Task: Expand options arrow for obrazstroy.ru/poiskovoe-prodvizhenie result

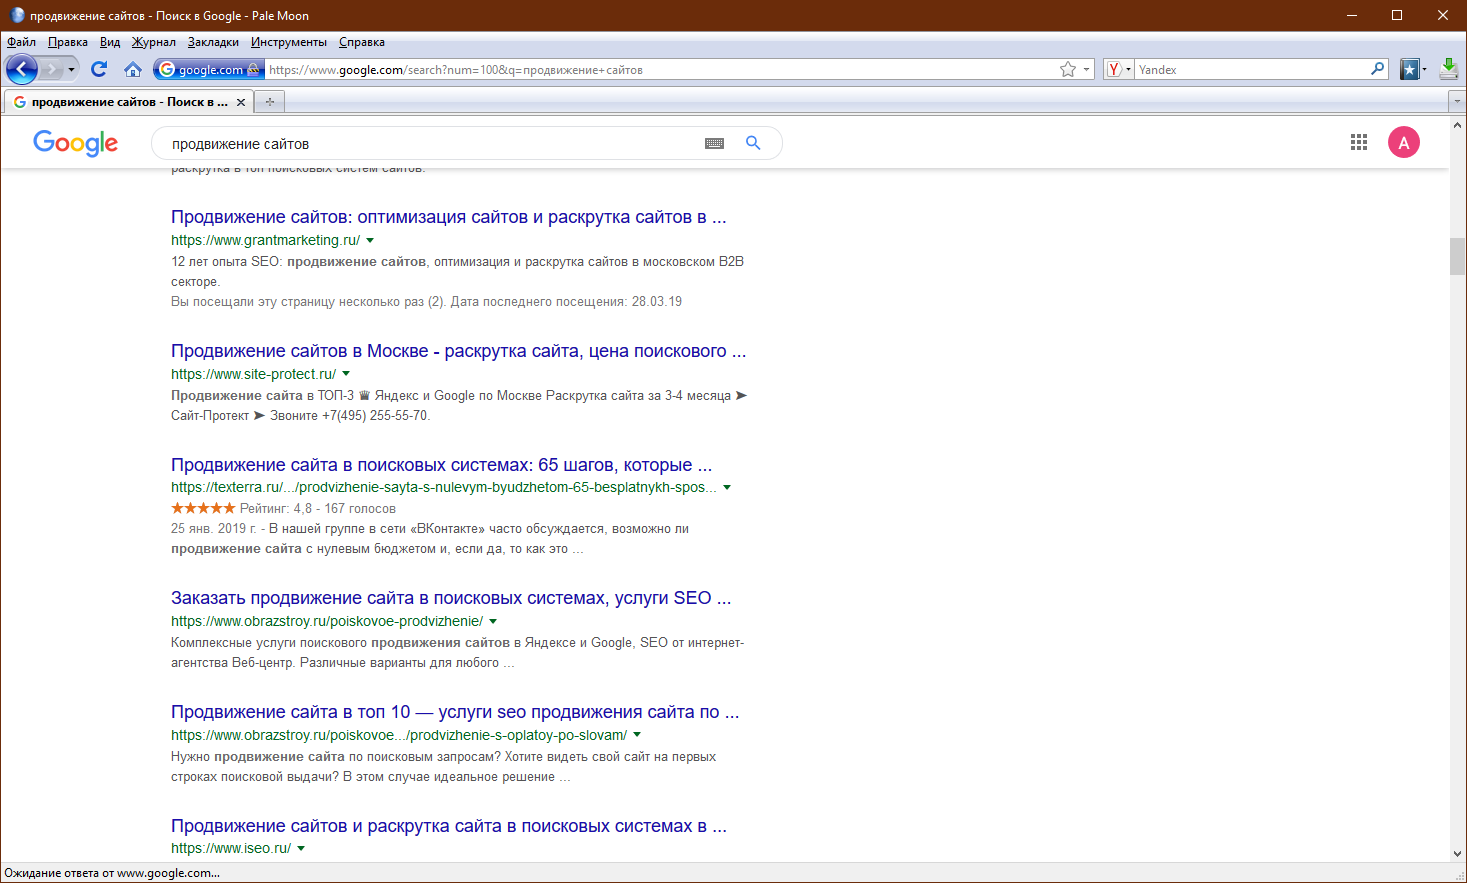Action: (493, 622)
